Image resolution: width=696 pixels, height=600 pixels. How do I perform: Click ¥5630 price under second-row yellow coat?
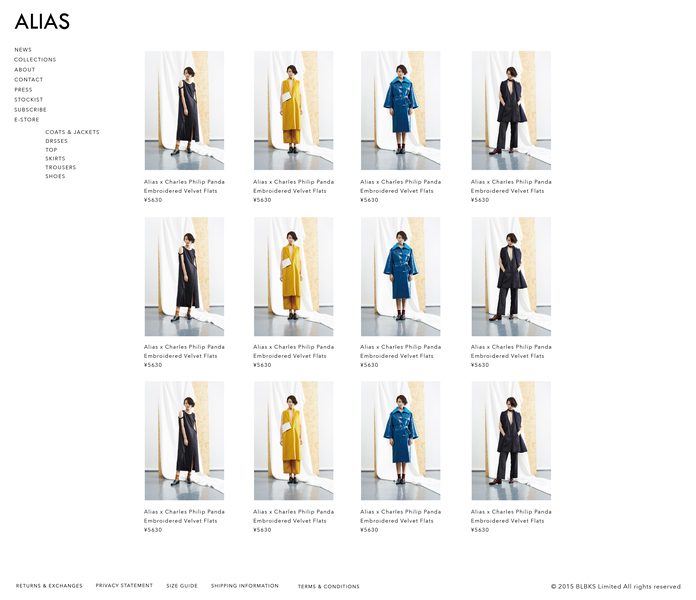pos(262,365)
